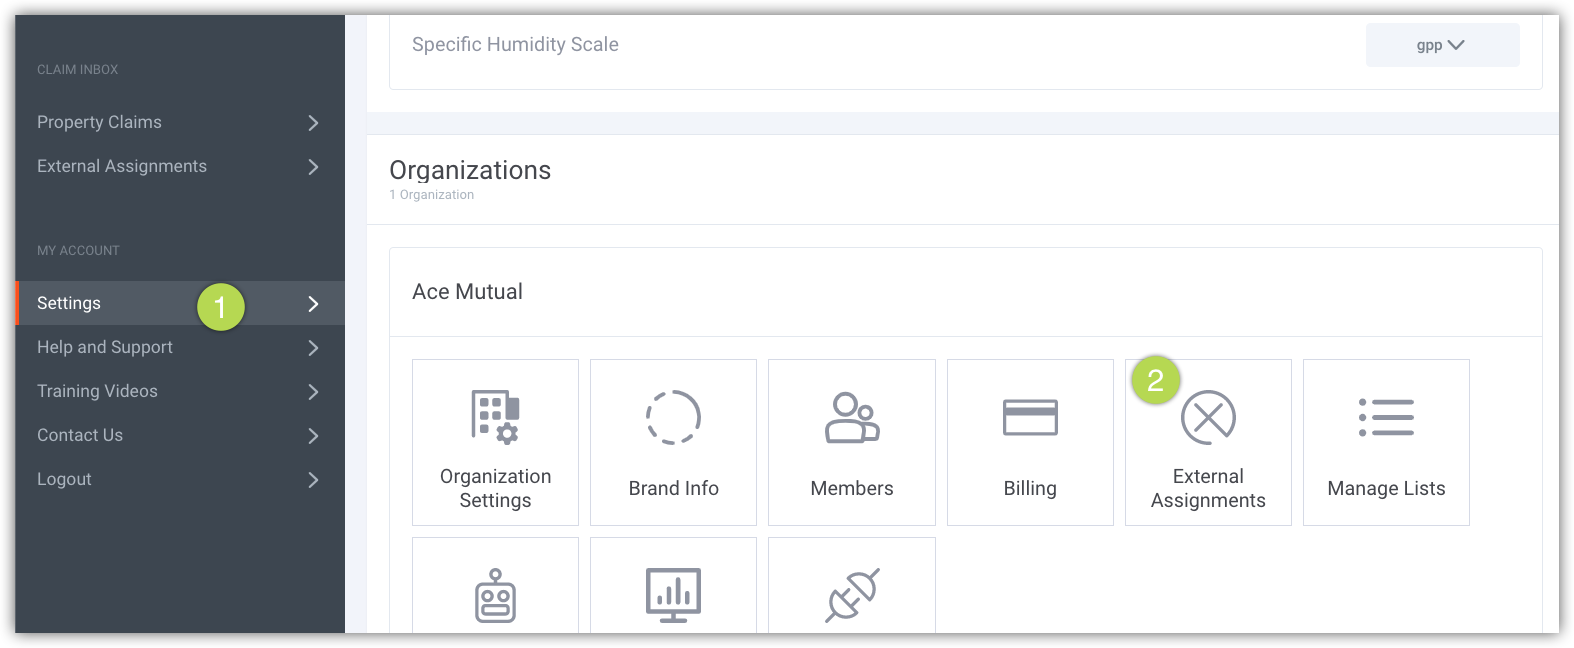Open Help and Support menu item
This screenshot has height=648, width=1574.
click(105, 347)
